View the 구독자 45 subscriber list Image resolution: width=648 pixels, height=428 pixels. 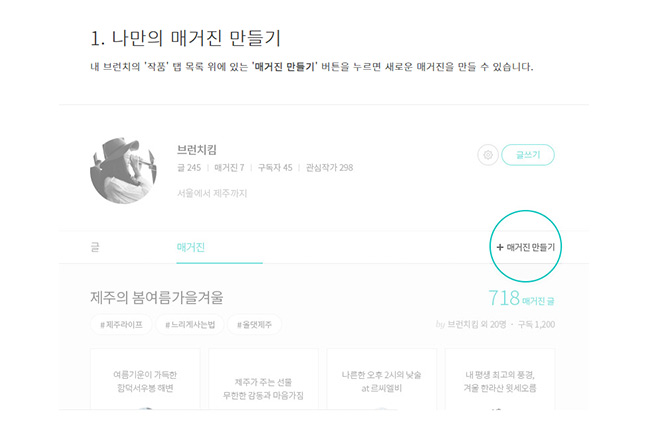pos(274,167)
